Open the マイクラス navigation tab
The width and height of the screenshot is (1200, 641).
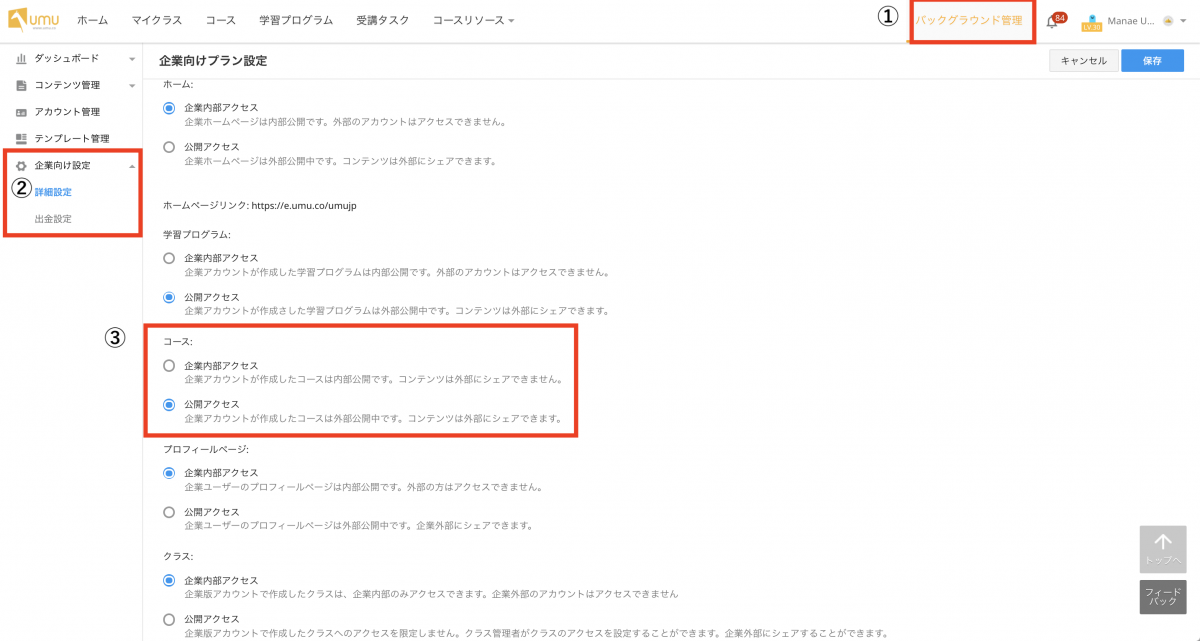click(157, 20)
